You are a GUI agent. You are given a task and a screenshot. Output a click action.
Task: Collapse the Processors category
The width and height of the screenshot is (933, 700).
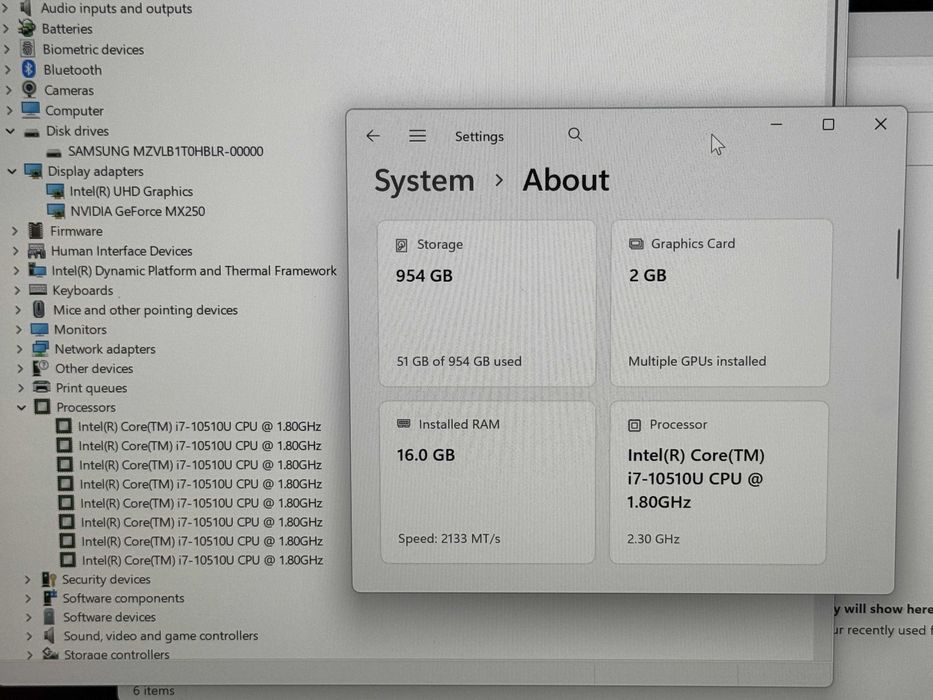21,408
